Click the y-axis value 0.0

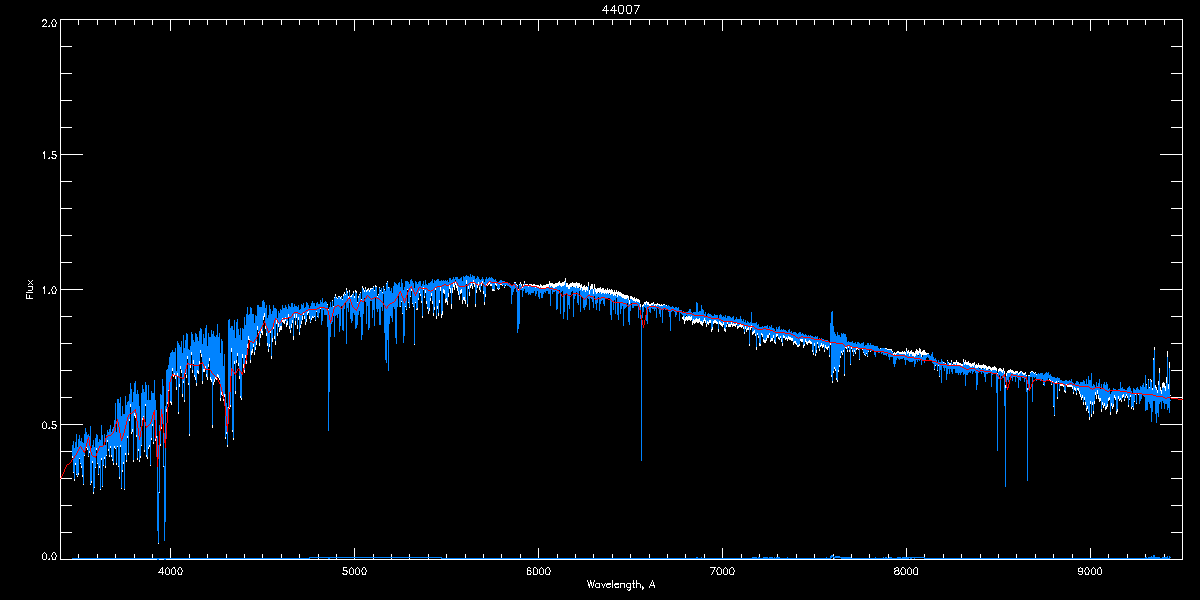(49, 556)
